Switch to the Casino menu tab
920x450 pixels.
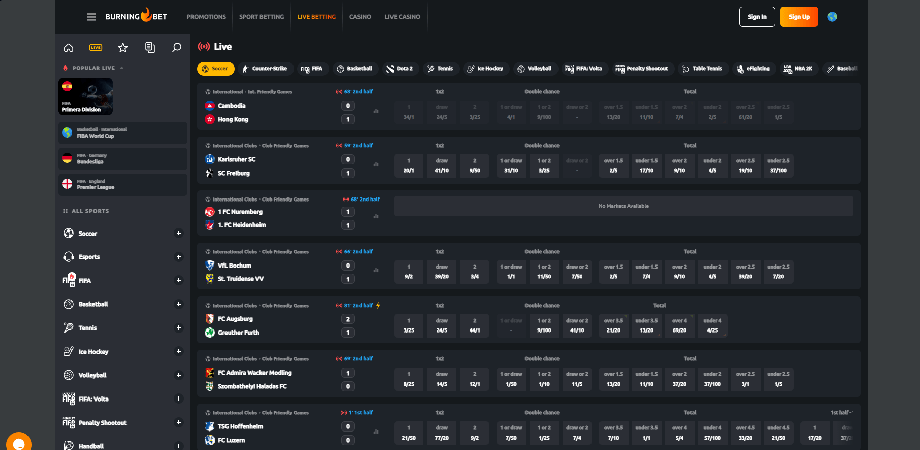click(x=359, y=17)
